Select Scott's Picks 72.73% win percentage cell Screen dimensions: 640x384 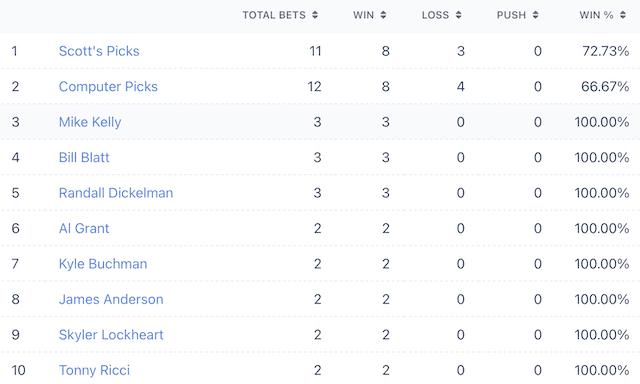coord(605,51)
